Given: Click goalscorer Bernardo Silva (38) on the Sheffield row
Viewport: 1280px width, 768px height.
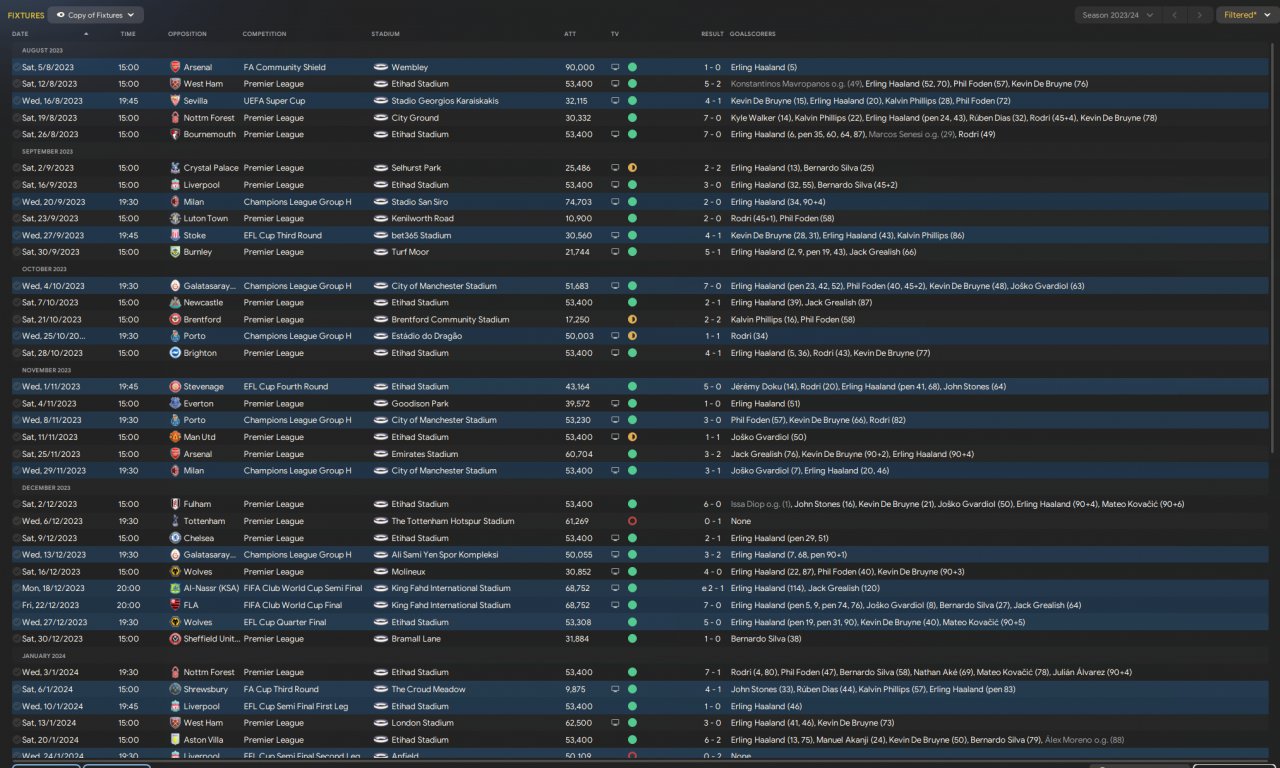Looking at the screenshot, I should coord(766,639).
